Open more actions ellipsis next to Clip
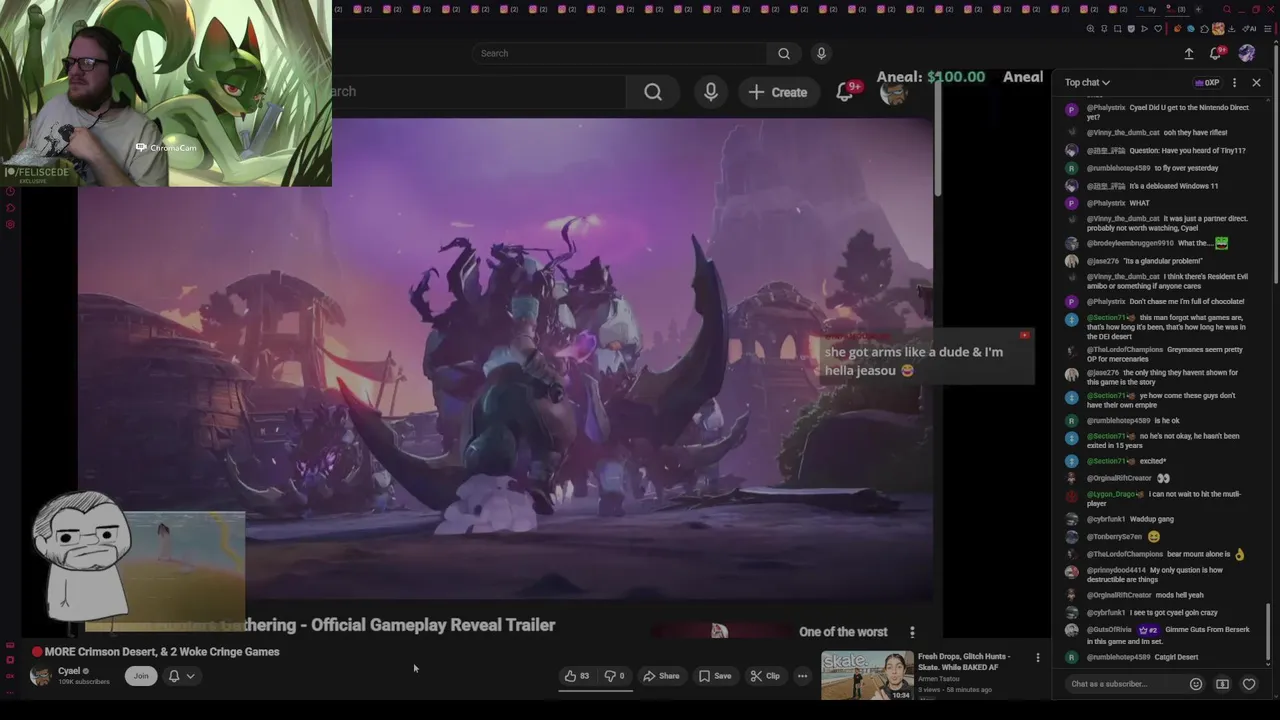1280x720 pixels. point(802,676)
